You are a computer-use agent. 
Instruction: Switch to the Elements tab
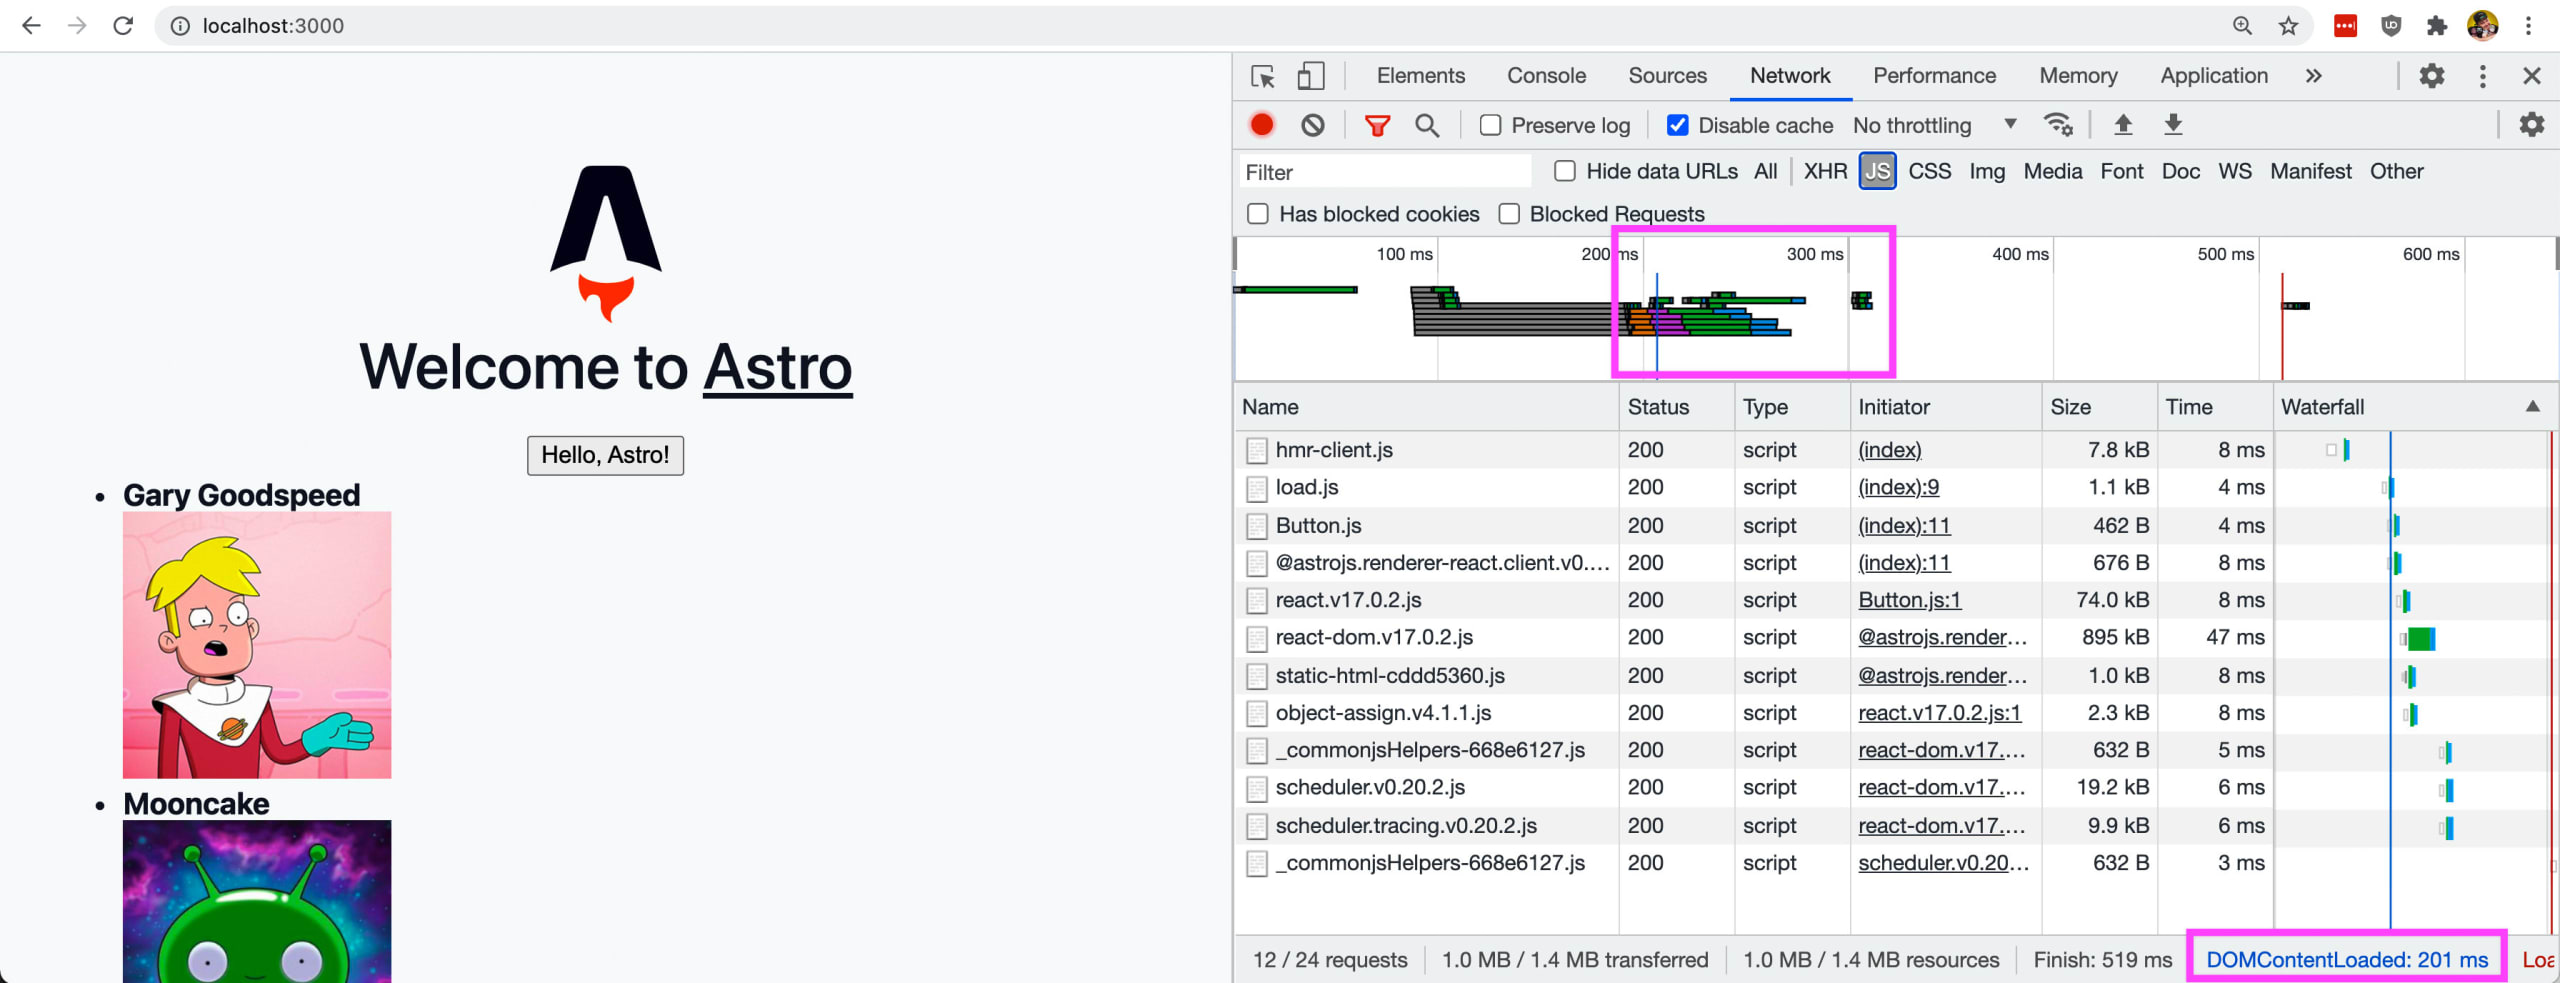pos(1420,76)
